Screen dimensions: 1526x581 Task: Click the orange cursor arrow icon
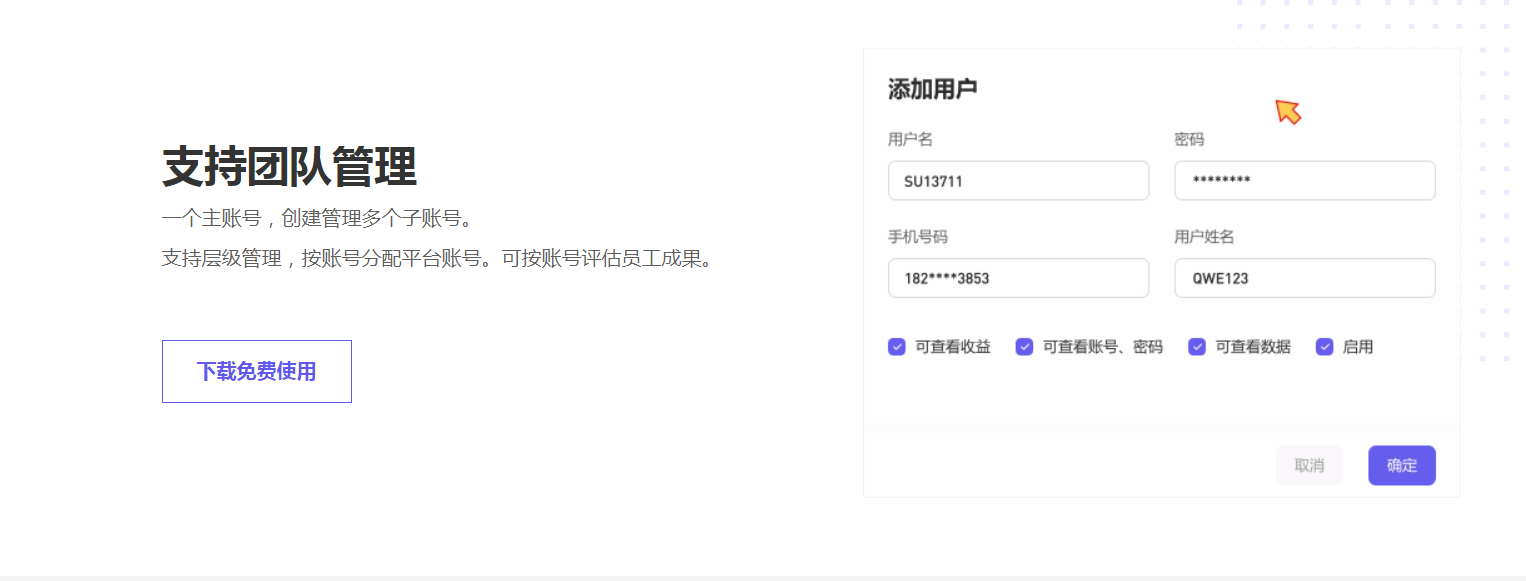point(1288,112)
